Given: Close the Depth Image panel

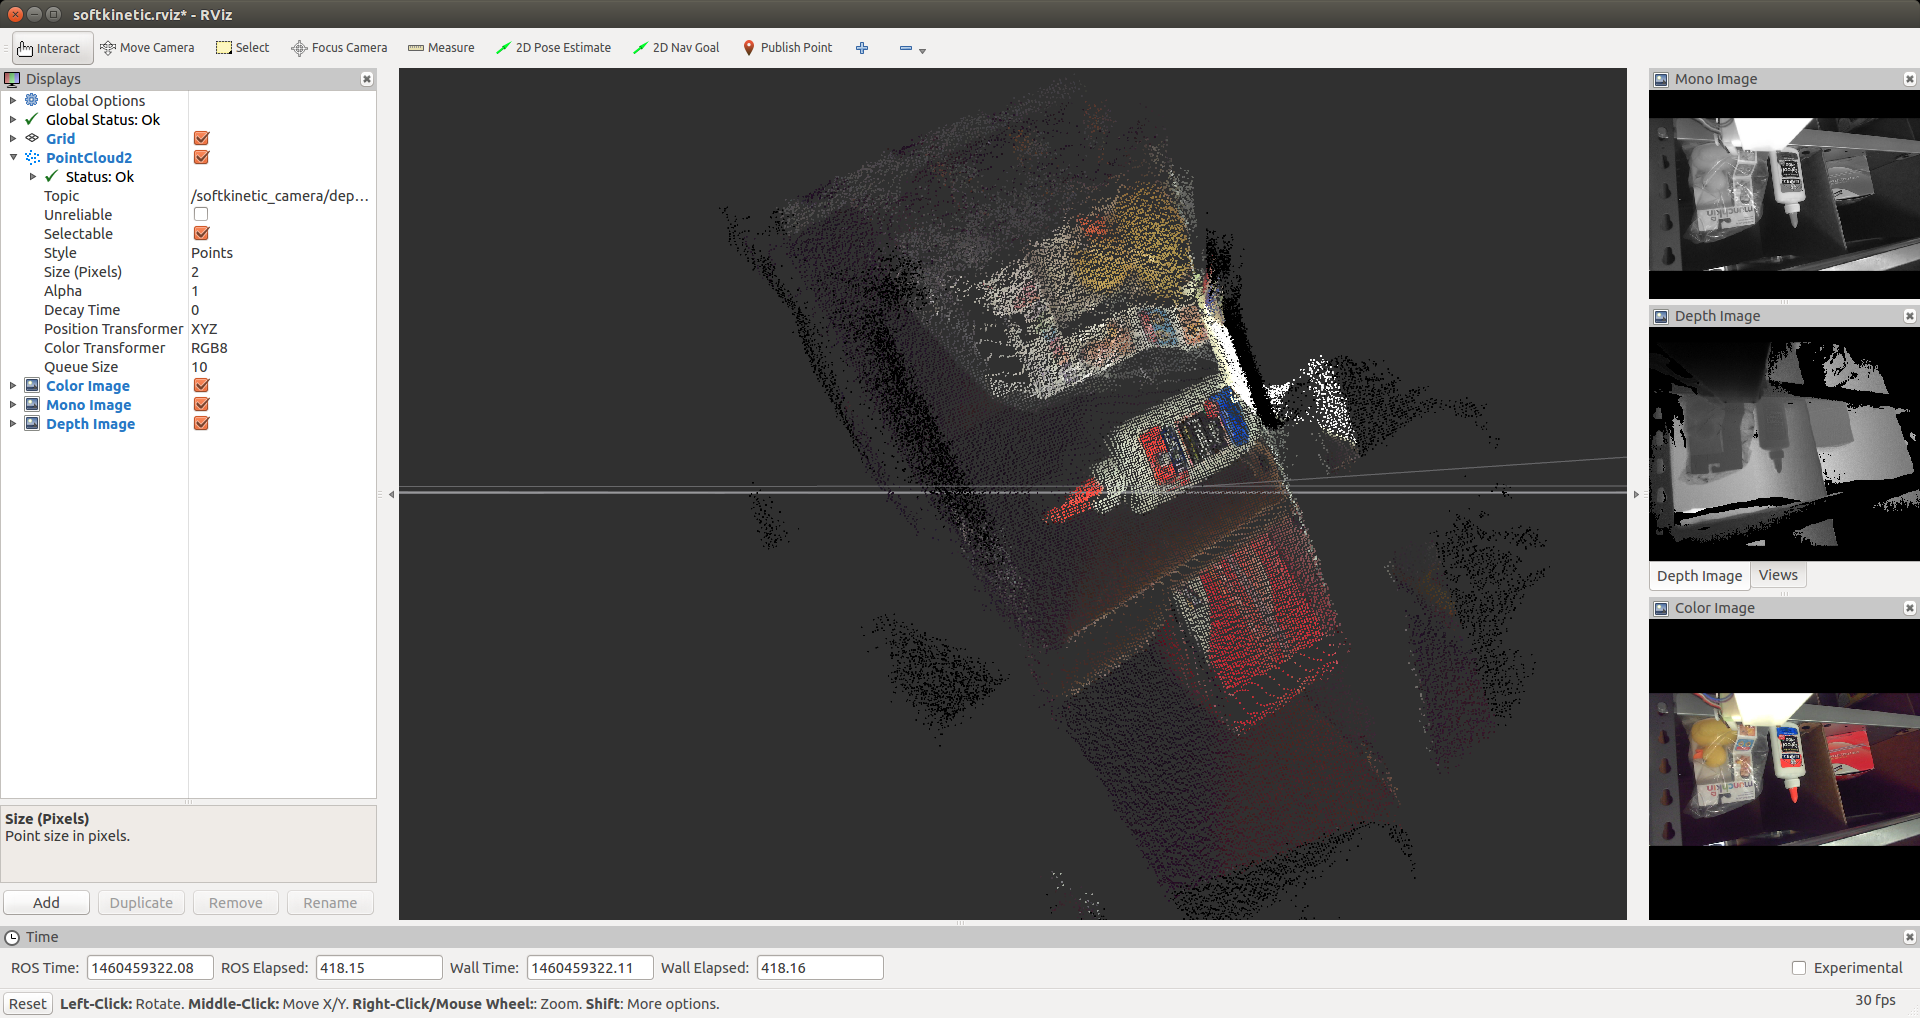Looking at the screenshot, I should (x=1910, y=316).
